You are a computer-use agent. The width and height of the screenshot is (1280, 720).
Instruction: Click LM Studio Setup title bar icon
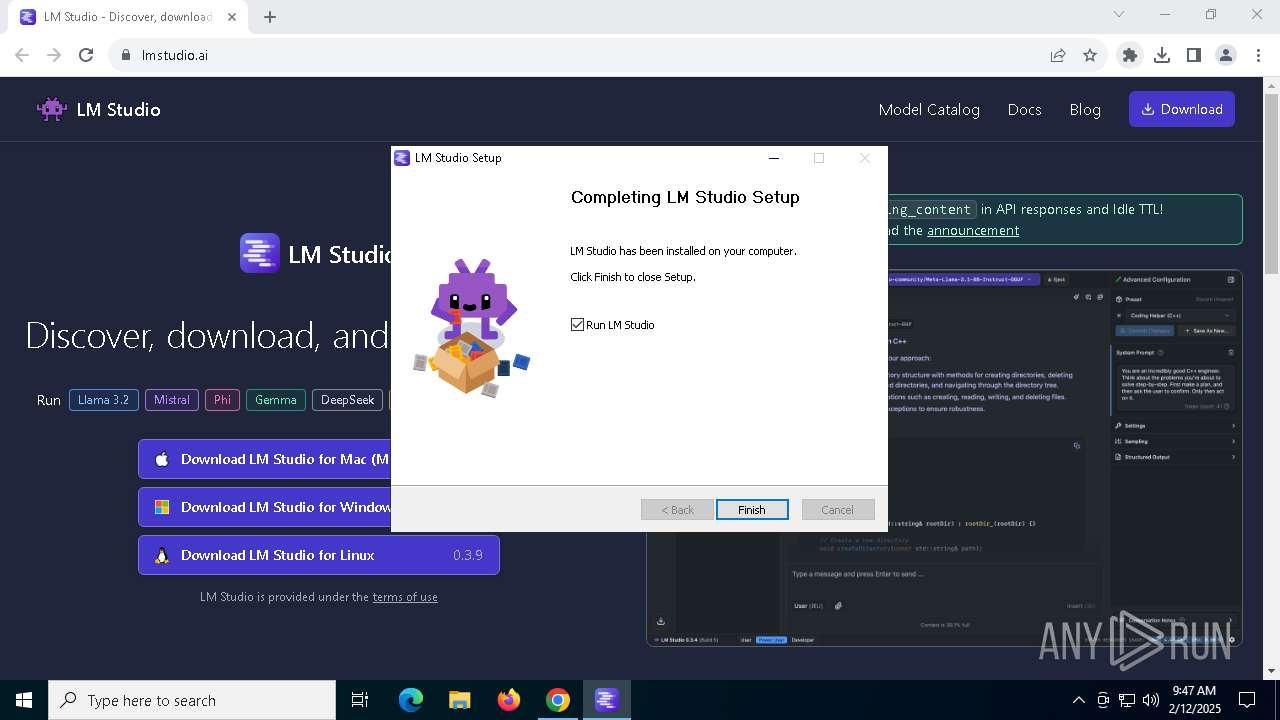click(402, 158)
